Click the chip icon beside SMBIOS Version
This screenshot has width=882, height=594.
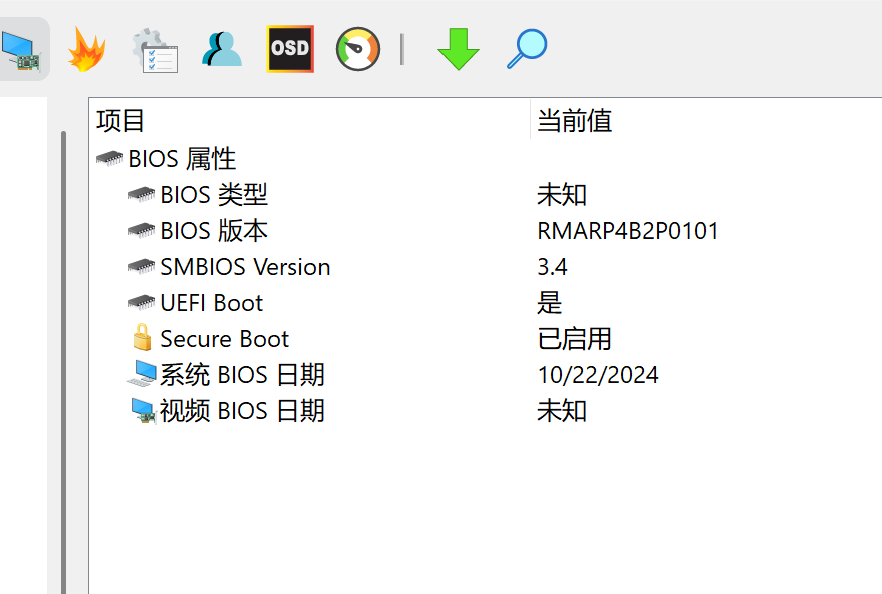point(141,267)
